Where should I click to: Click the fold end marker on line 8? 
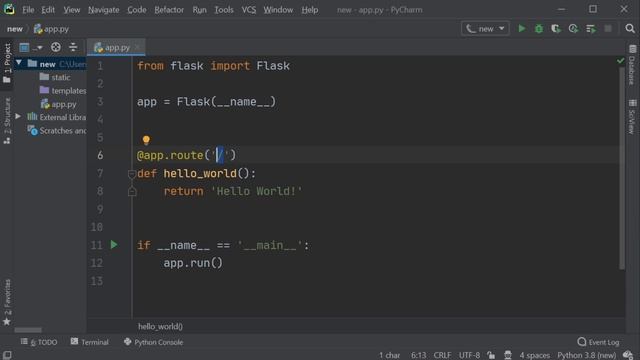click(x=132, y=191)
